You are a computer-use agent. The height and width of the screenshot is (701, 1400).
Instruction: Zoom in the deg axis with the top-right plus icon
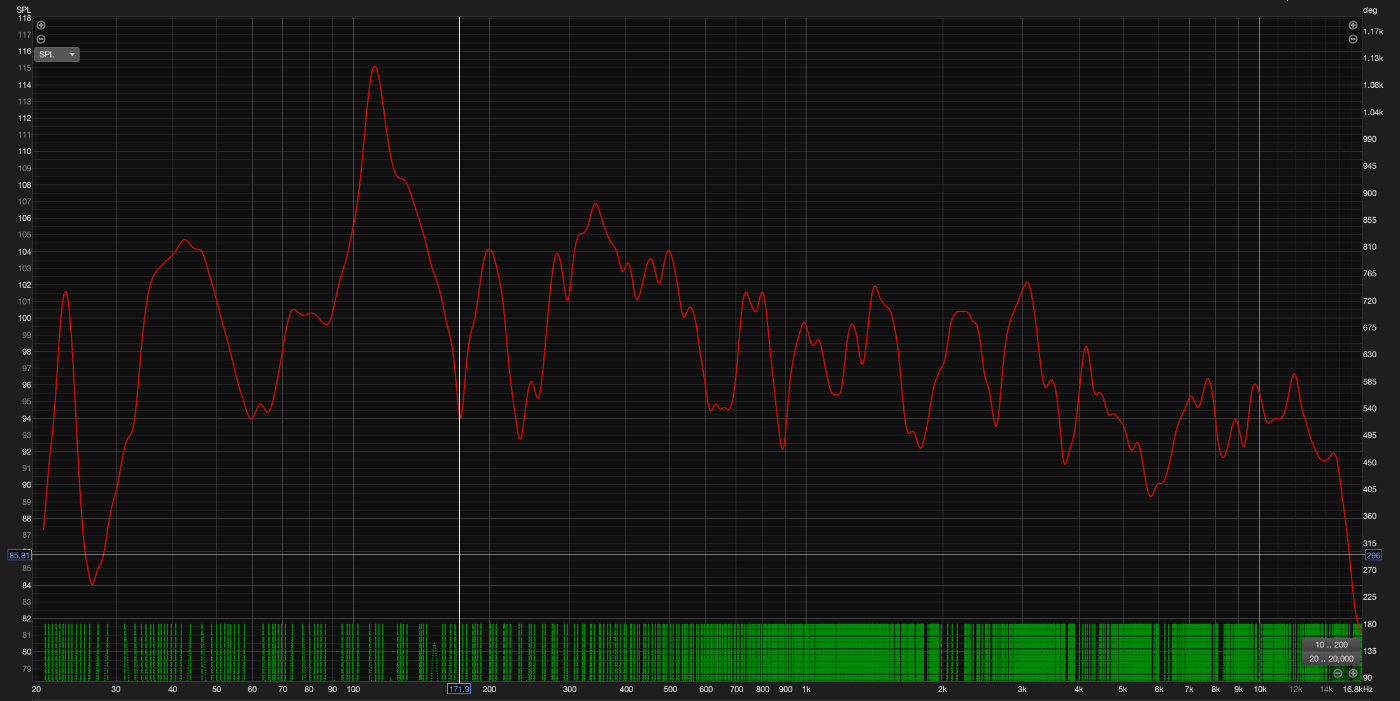coord(1353,25)
